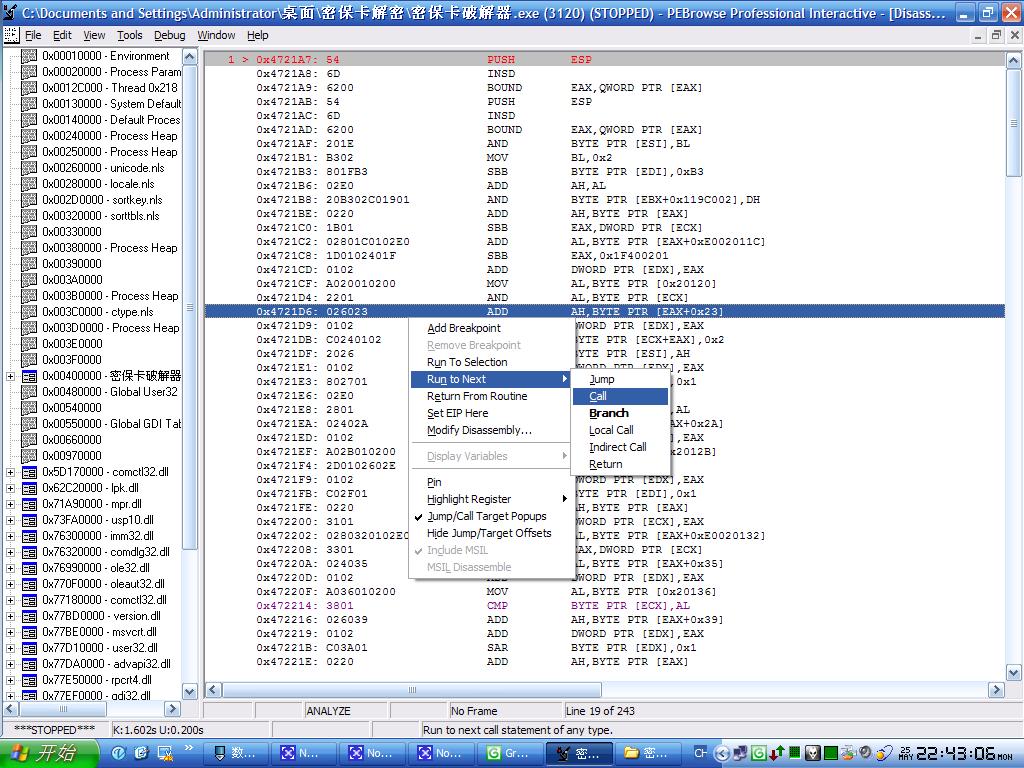This screenshot has height=768, width=1024.
Task: Expand the advapi32.dll tree node
Action: coord(10,664)
